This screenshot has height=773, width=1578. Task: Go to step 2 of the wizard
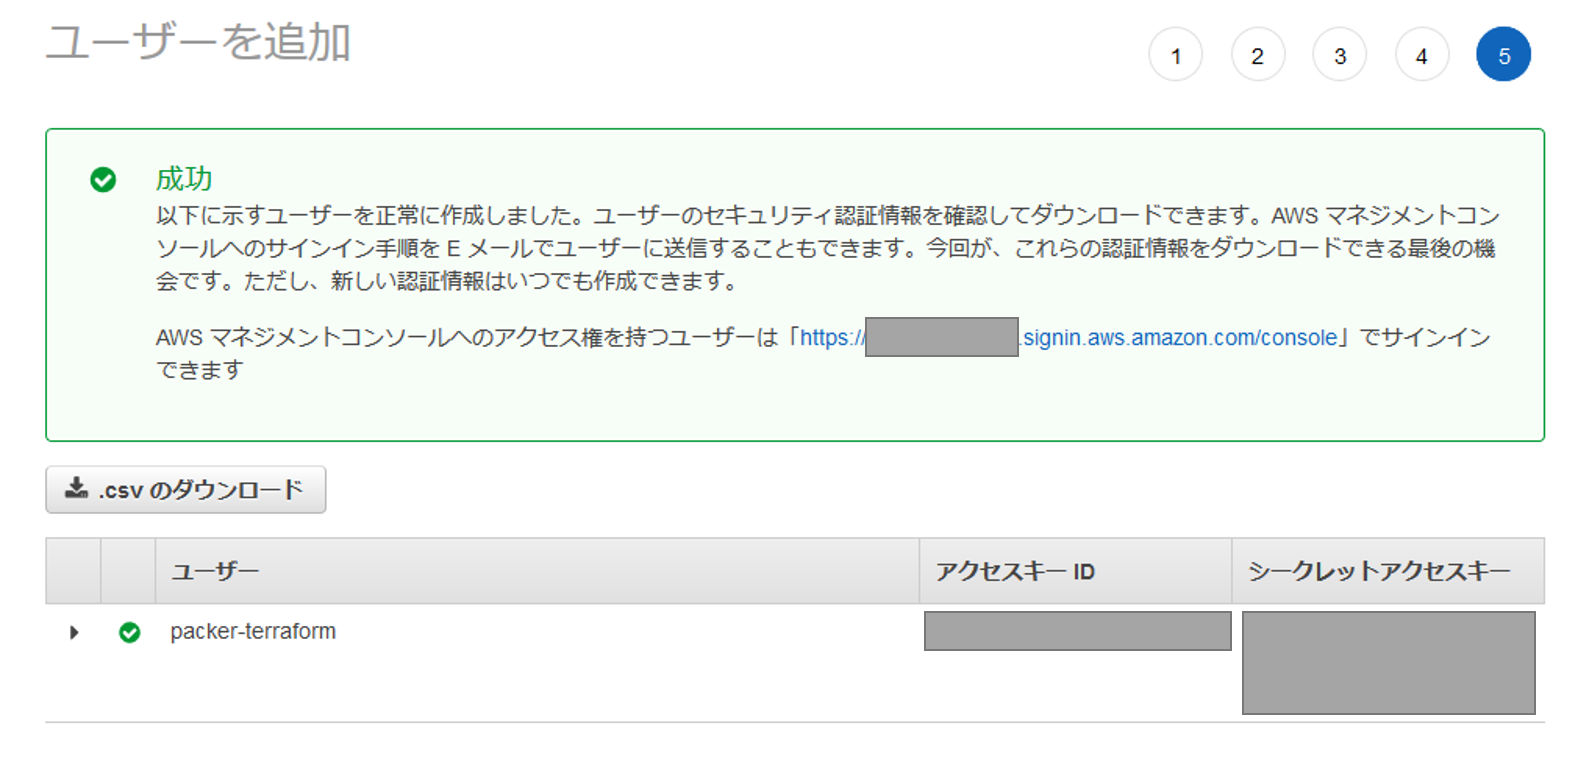click(x=1257, y=55)
